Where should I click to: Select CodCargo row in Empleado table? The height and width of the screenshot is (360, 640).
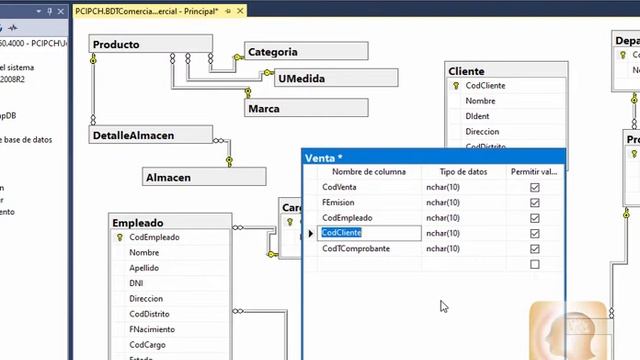pos(170,345)
